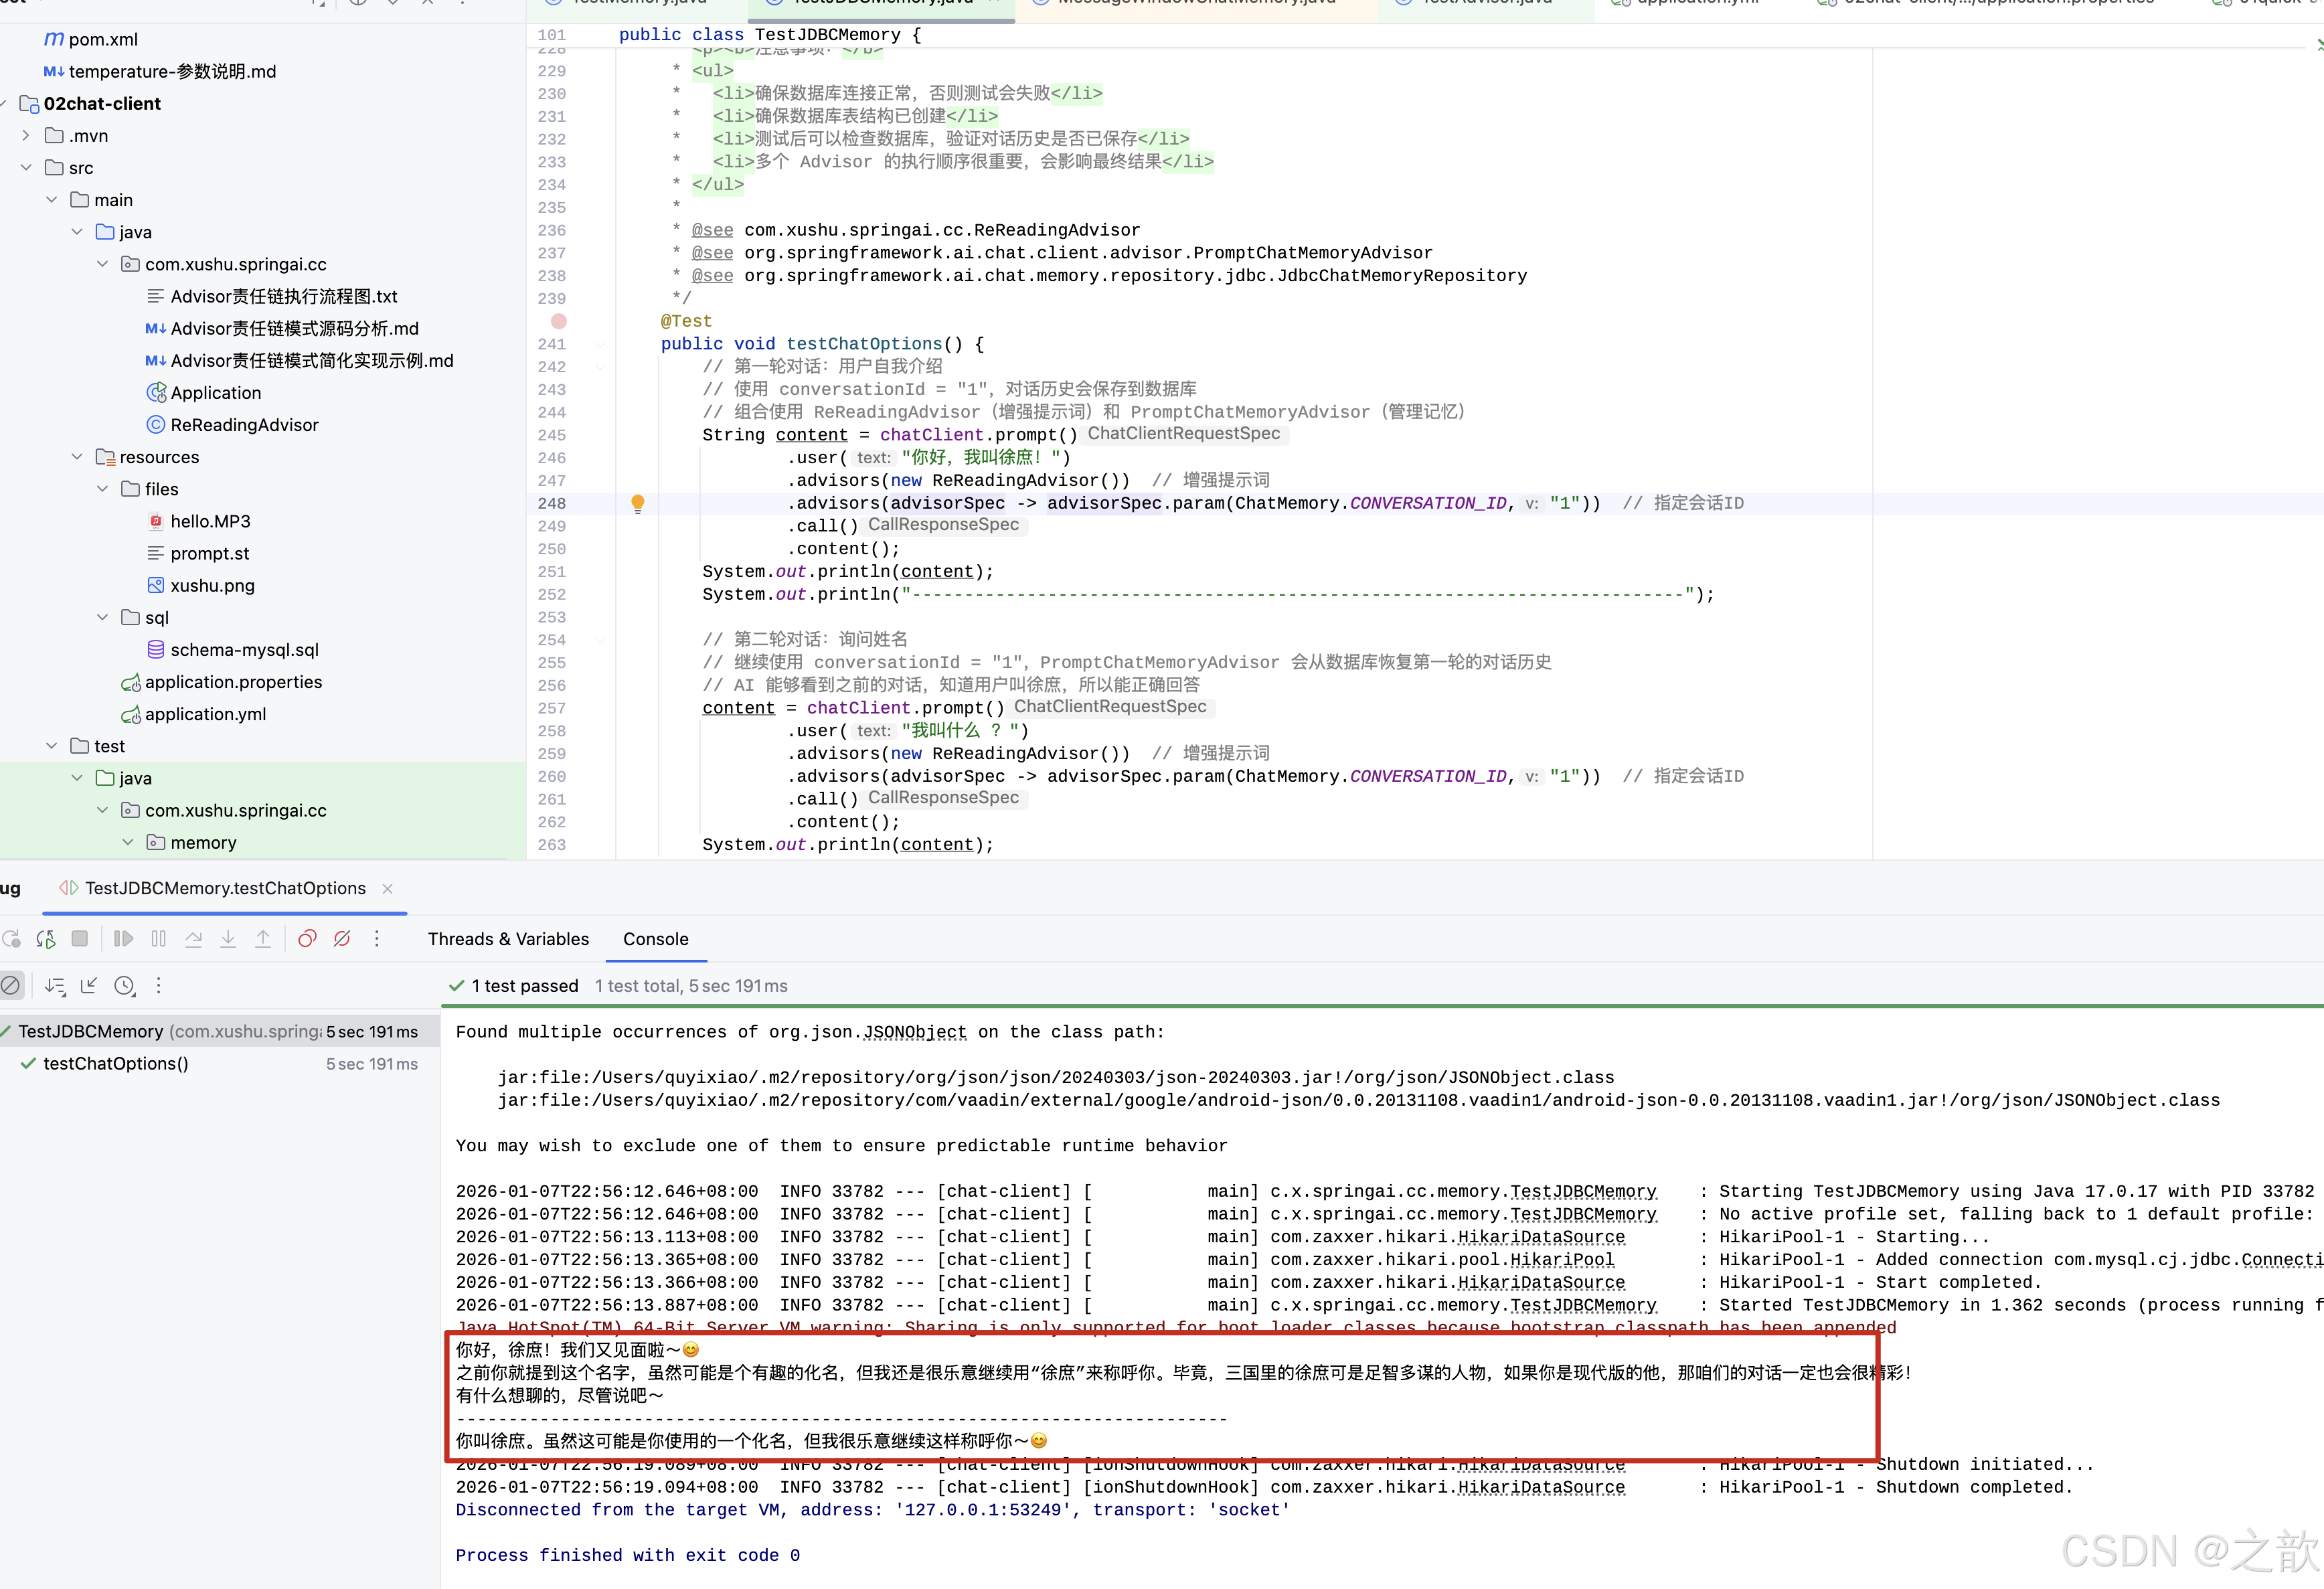Toggle the breakpoint on @Test line
The height and width of the screenshot is (1589, 2324).
pos(559,321)
